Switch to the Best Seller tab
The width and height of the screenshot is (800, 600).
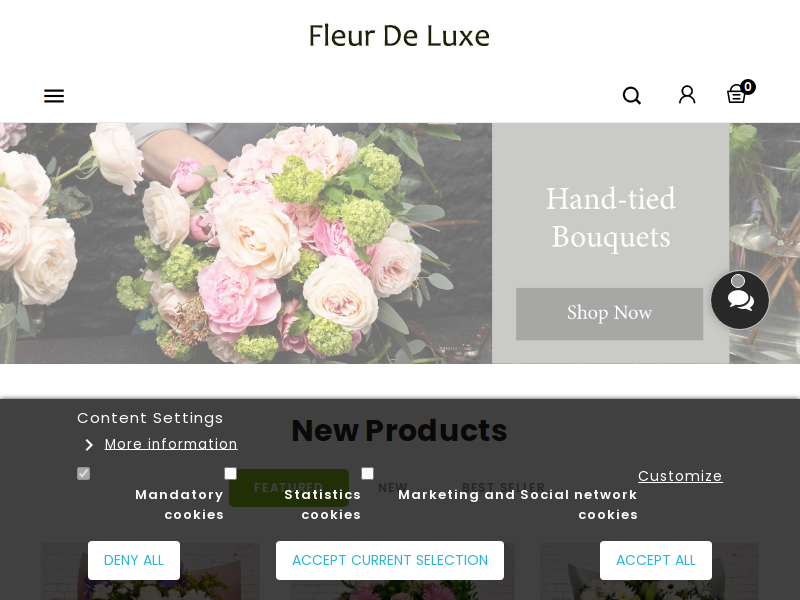(503, 488)
